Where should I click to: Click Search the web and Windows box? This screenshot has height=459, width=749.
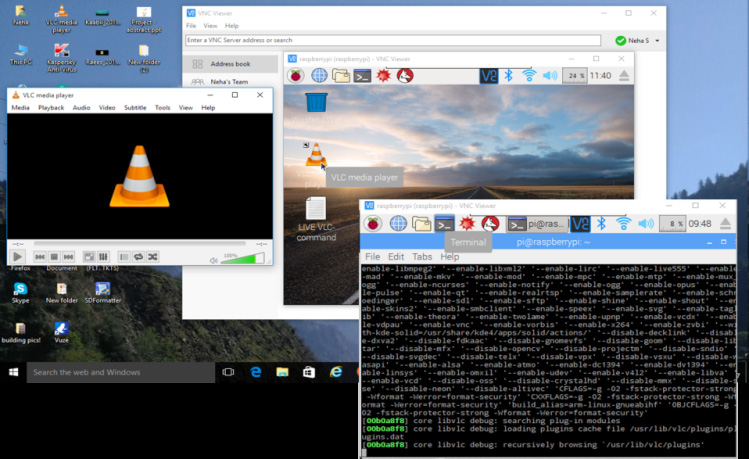pos(120,373)
